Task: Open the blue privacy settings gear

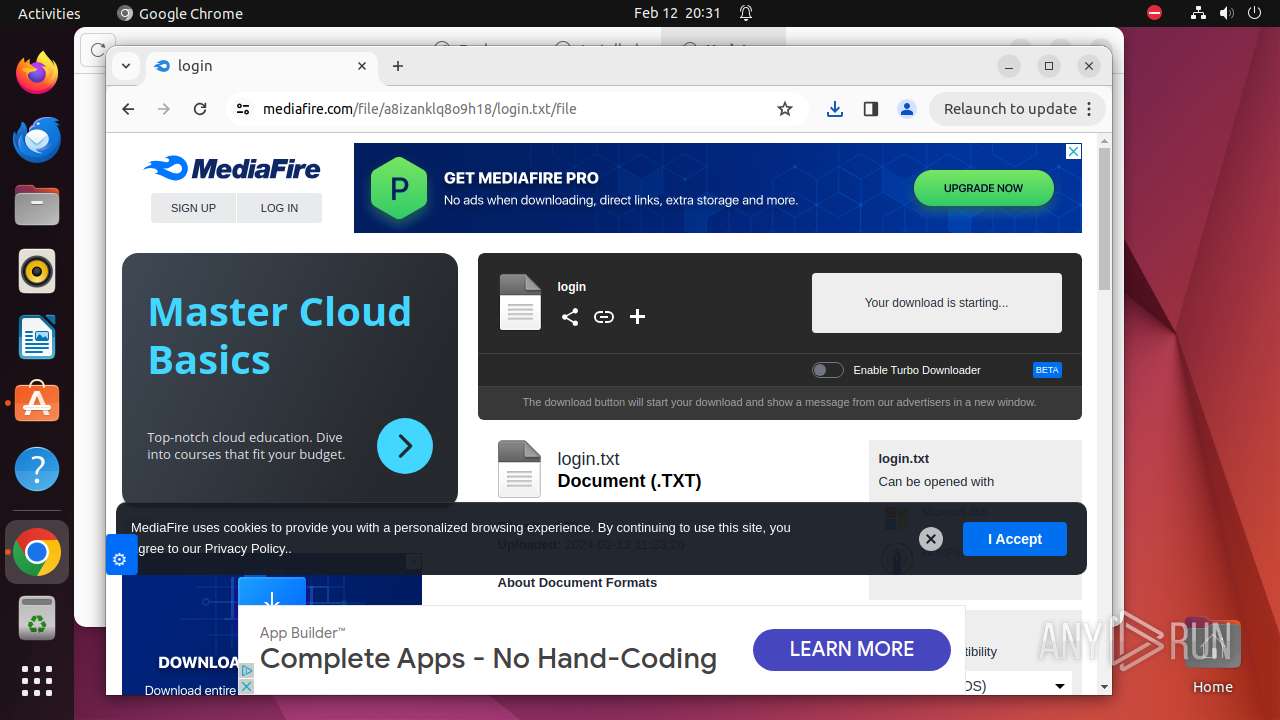Action: 120,559
